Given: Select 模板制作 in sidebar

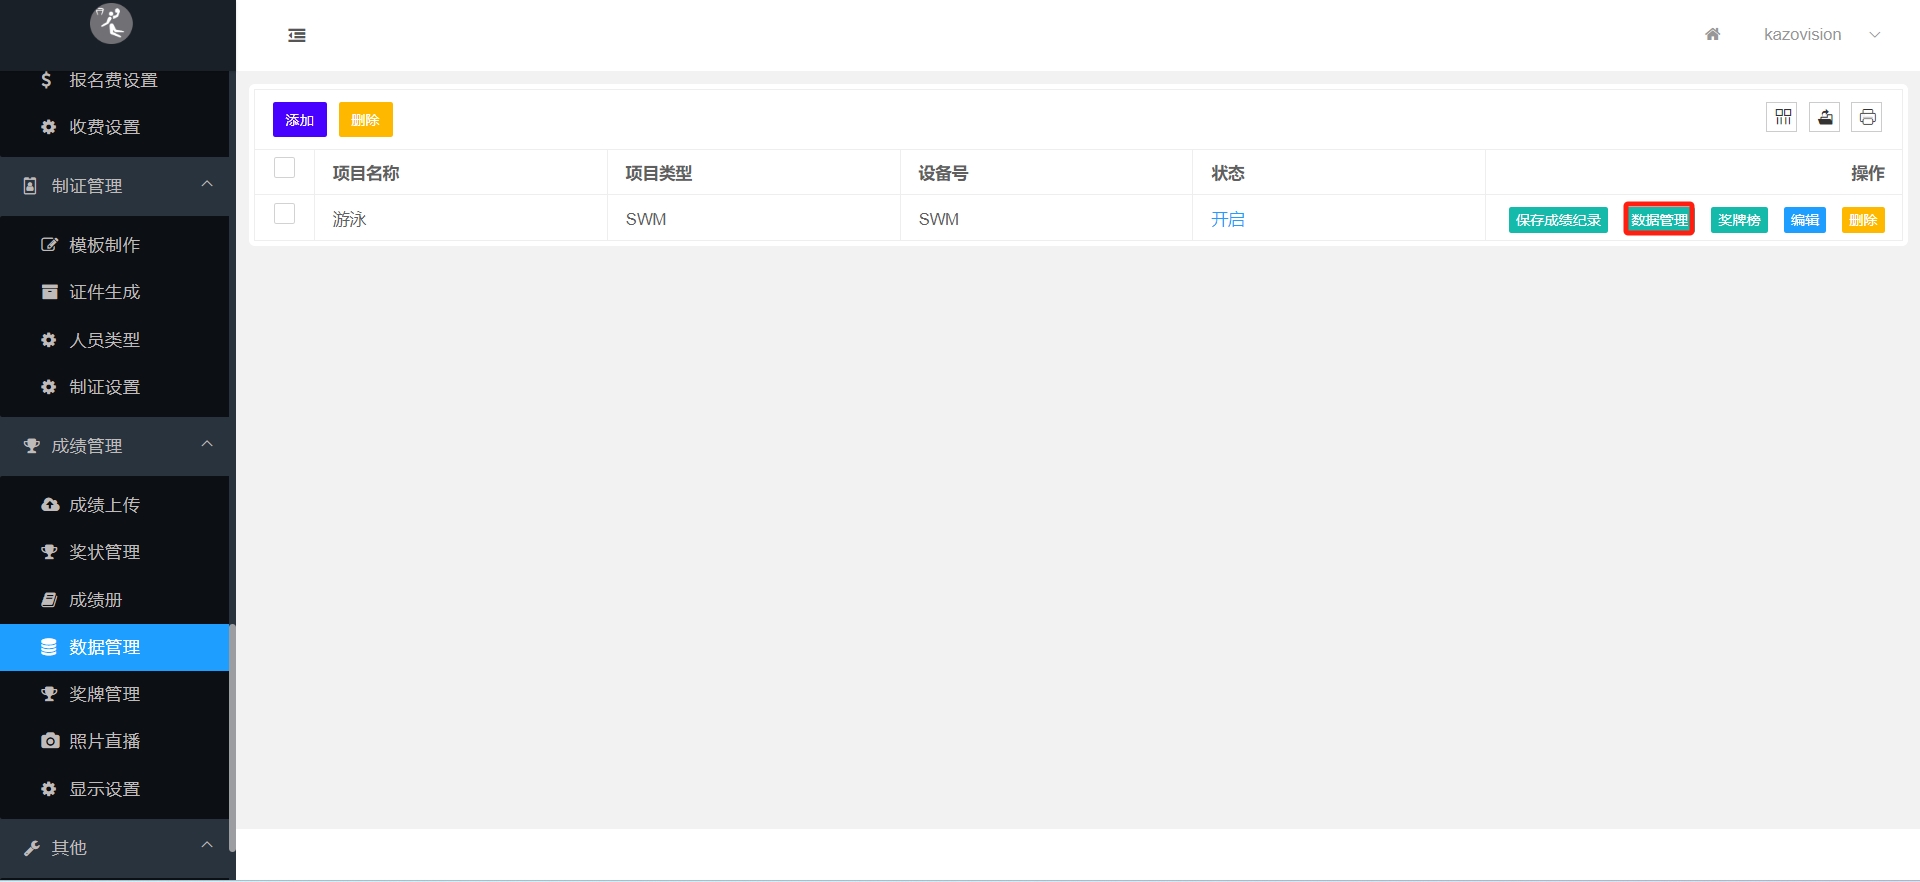Looking at the screenshot, I should click(x=104, y=245).
